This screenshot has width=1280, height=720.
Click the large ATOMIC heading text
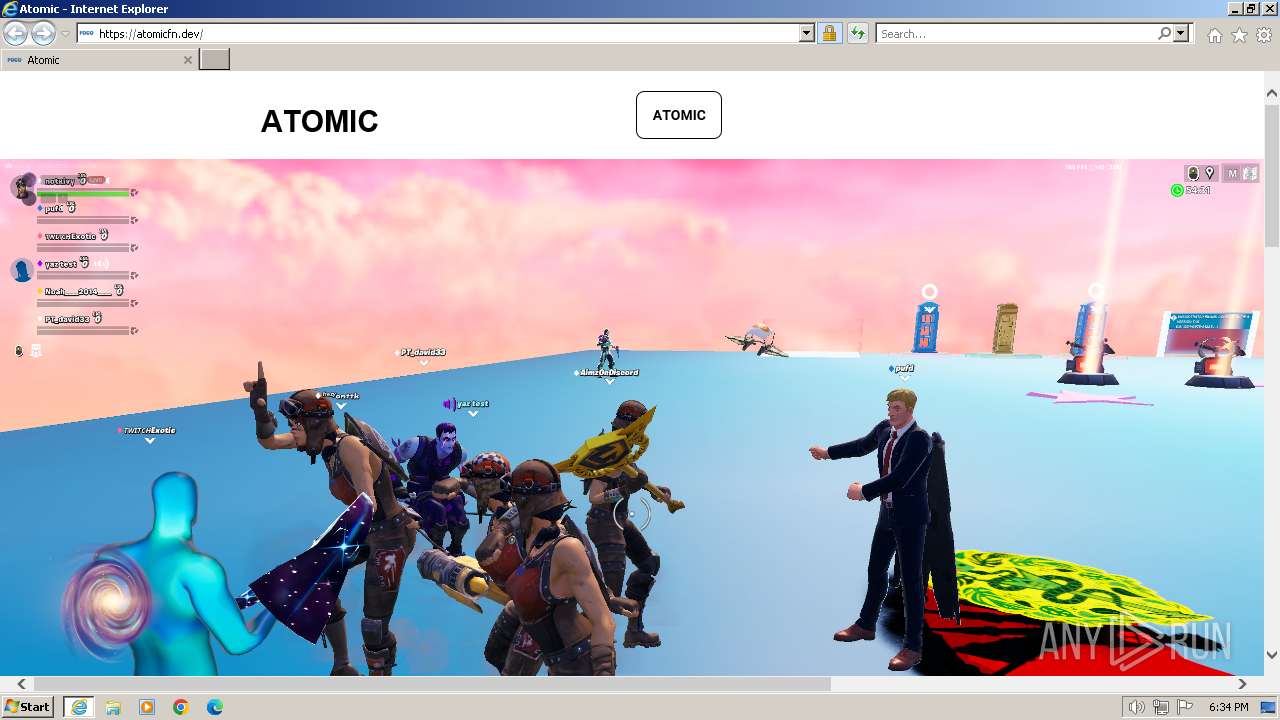tap(319, 122)
